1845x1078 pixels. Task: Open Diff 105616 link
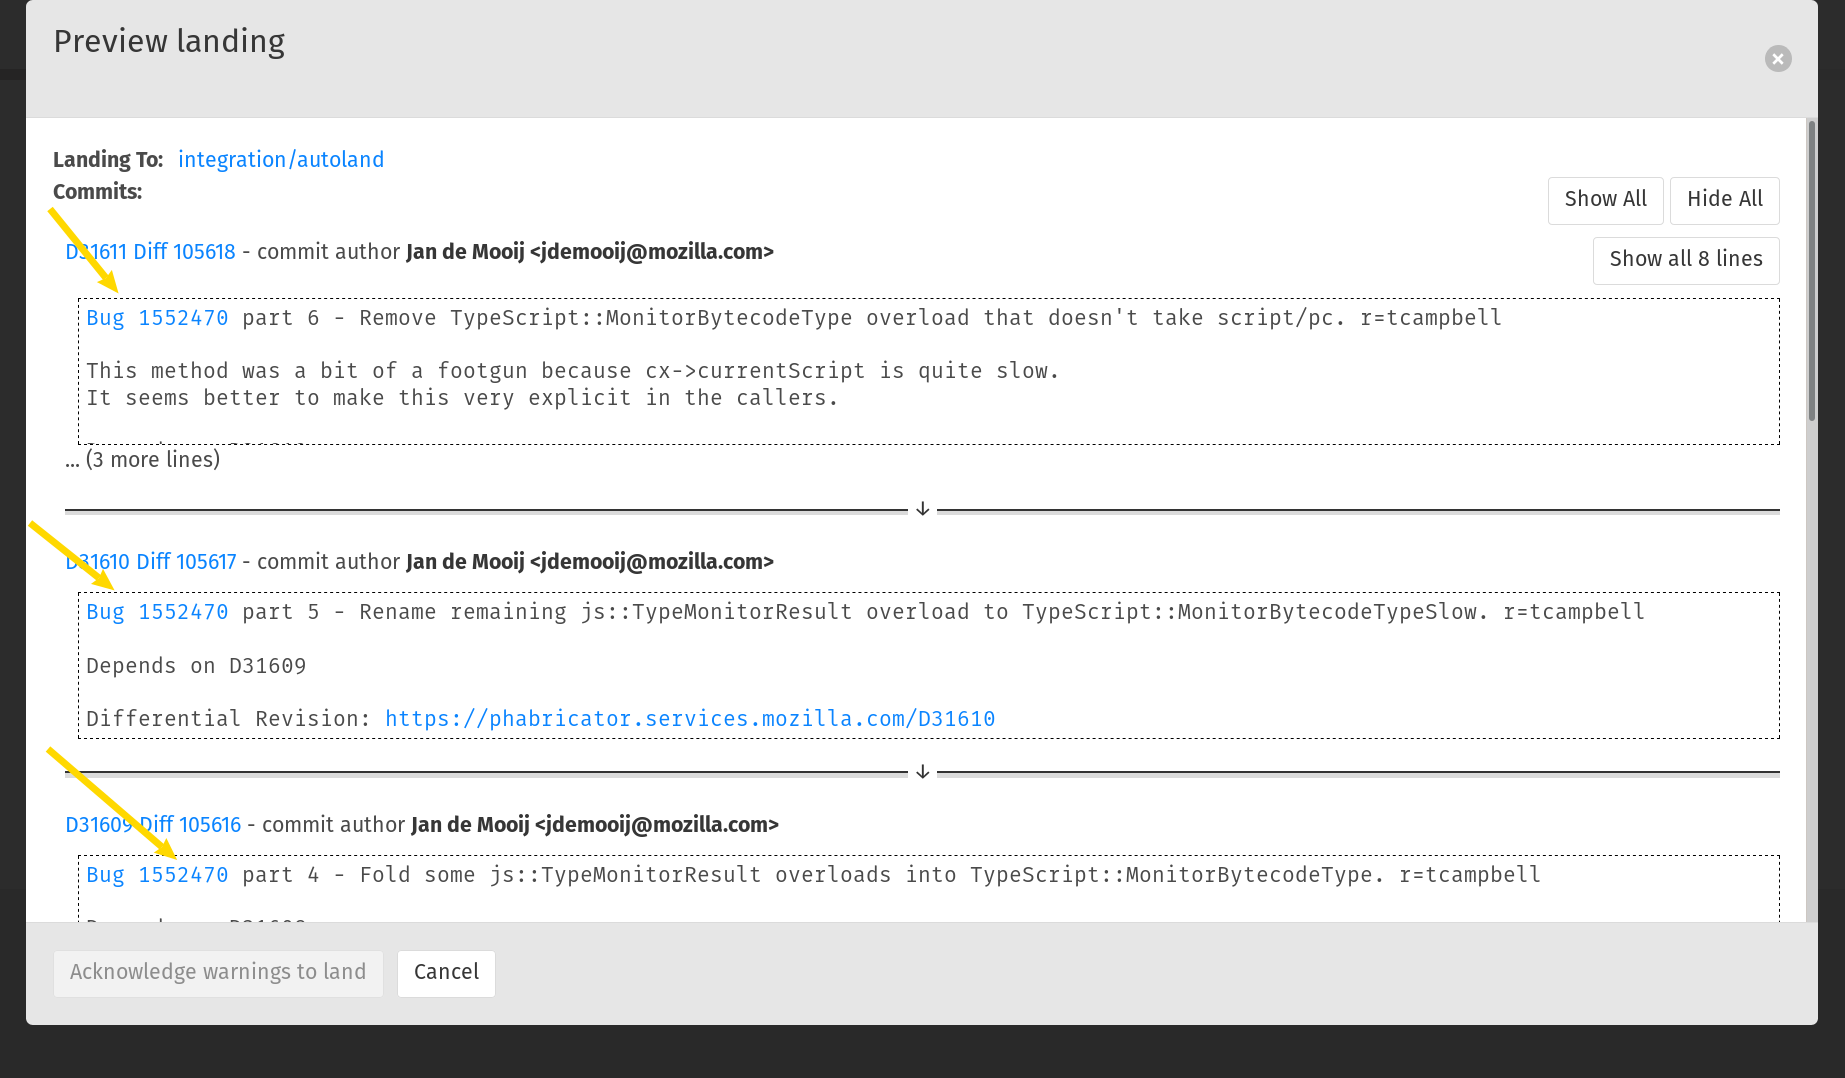[x=190, y=825]
